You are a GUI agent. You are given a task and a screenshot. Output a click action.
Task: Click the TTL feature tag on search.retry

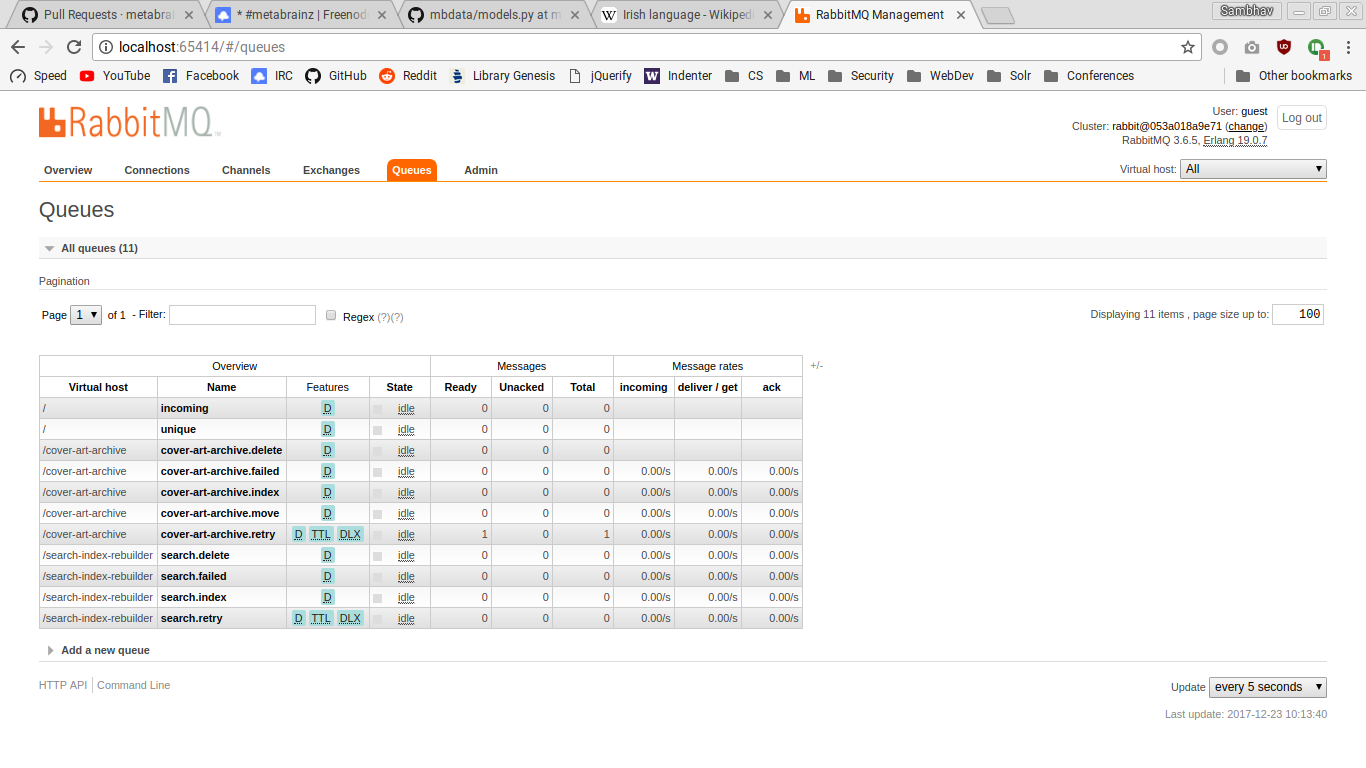pyautogui.click(x=320, y=618)
